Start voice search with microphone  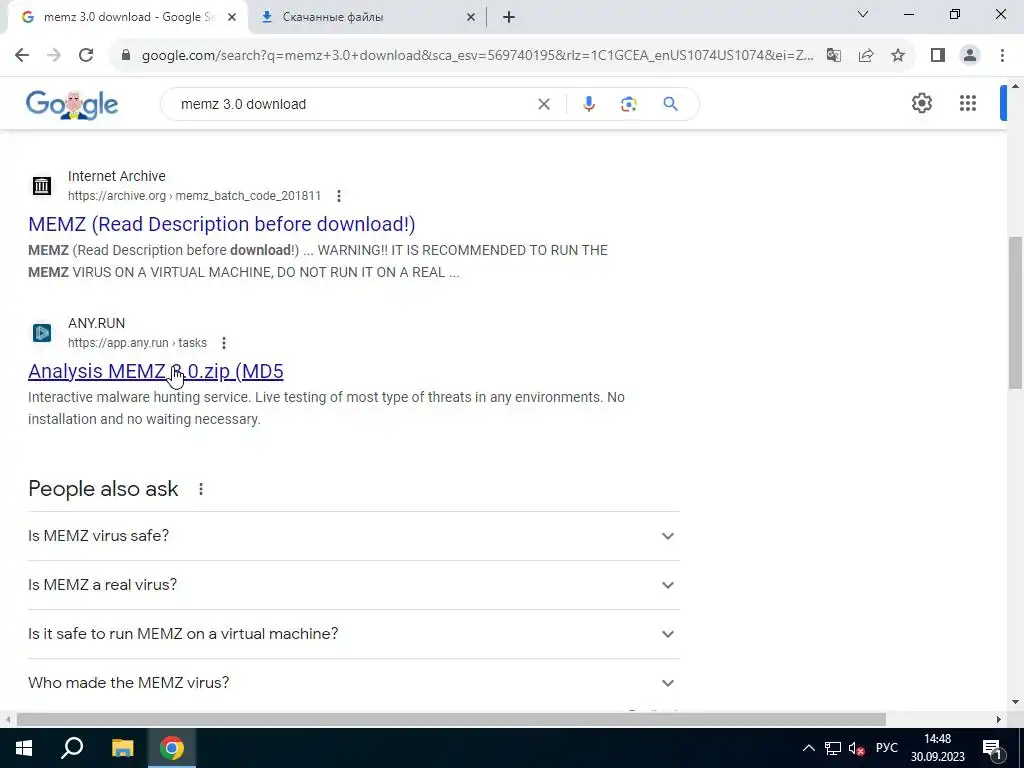(588, 104)
